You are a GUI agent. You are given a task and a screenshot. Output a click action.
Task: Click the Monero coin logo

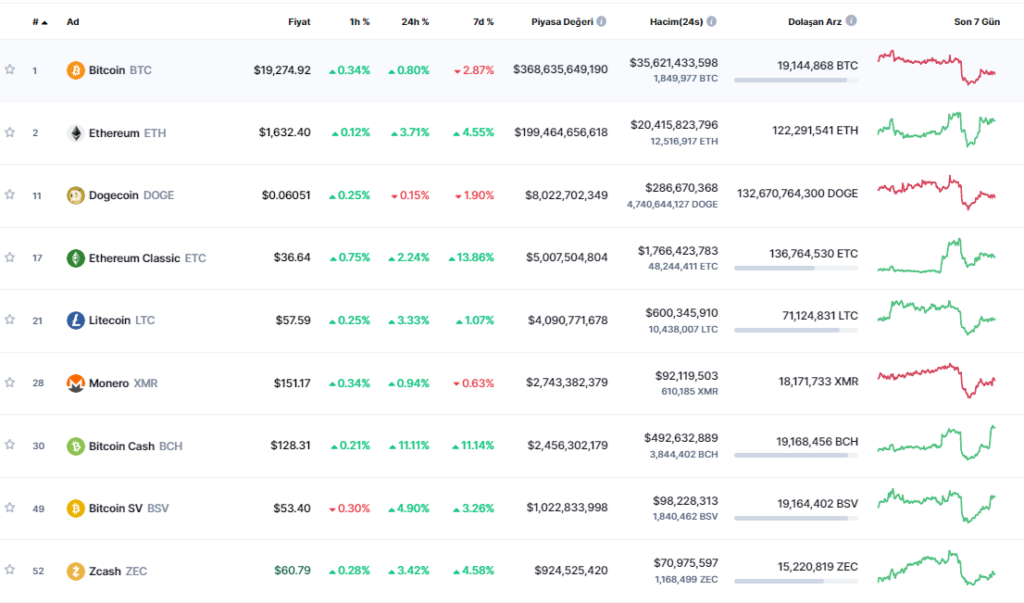point(76,383)
